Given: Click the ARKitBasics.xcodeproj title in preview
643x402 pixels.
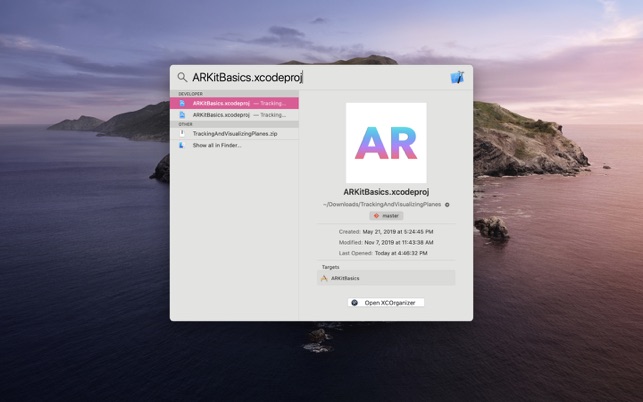Looking at the screenshot, I should pos(386,192).
